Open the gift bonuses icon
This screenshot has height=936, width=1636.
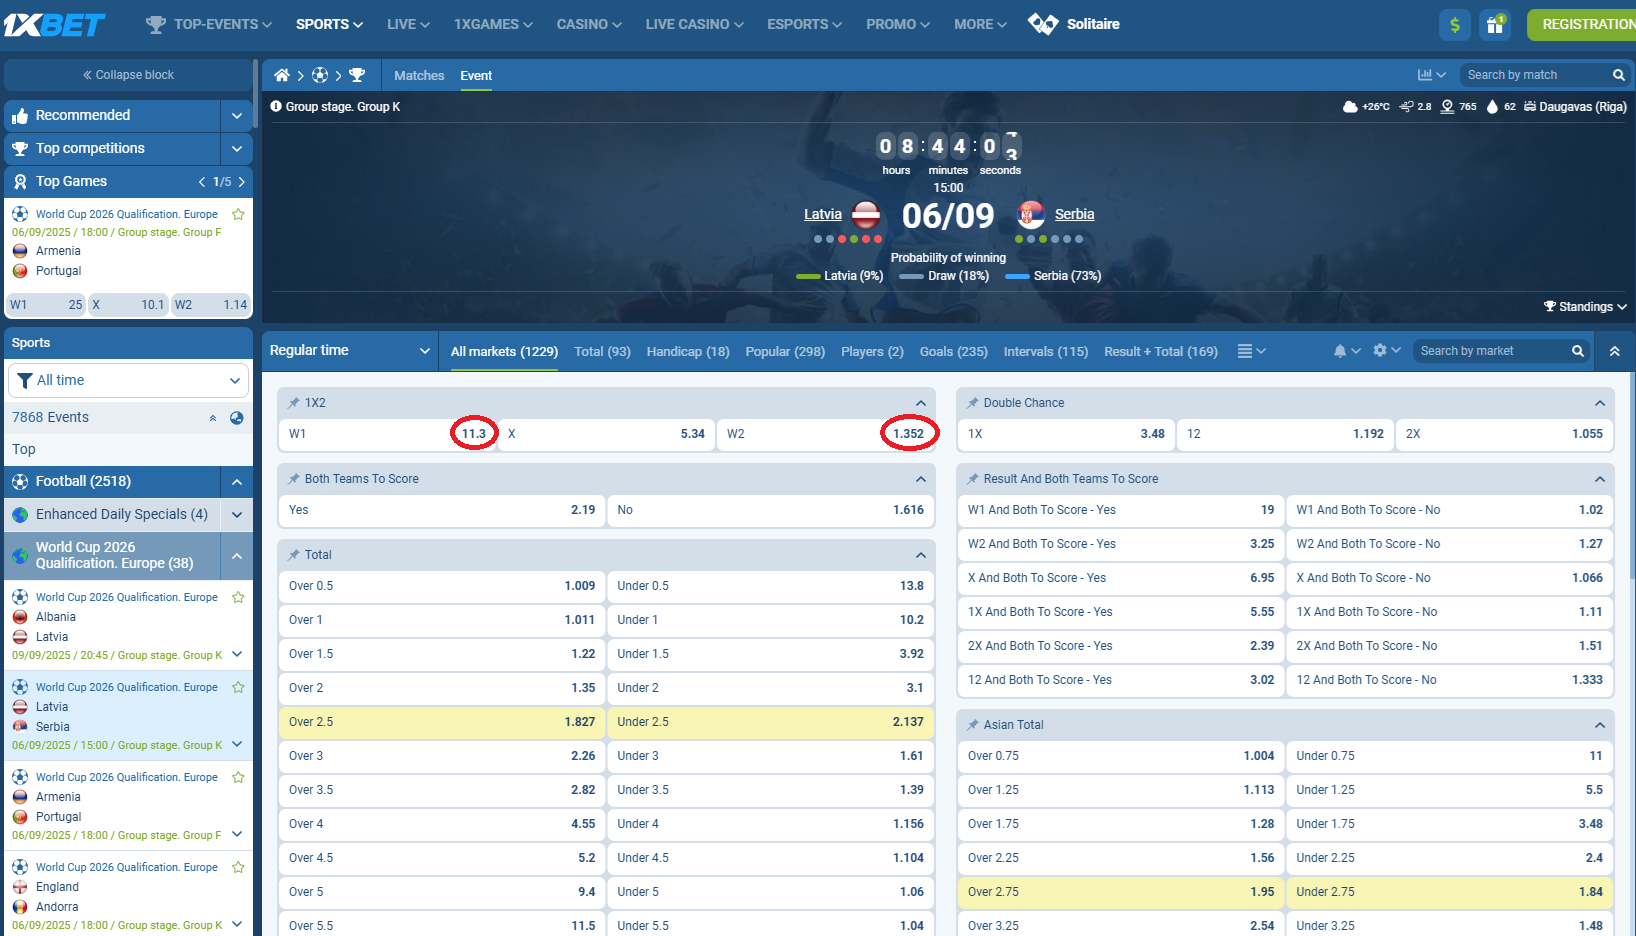[x=1495, y=25]
